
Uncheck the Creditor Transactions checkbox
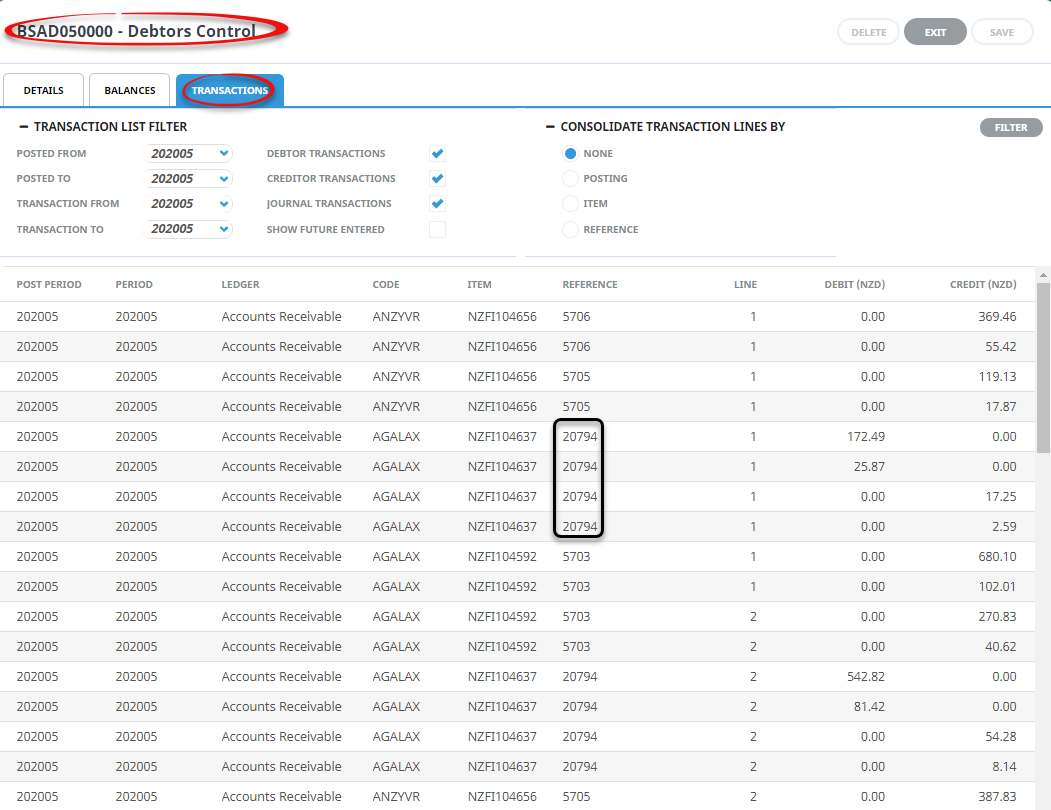click(437, 178)
